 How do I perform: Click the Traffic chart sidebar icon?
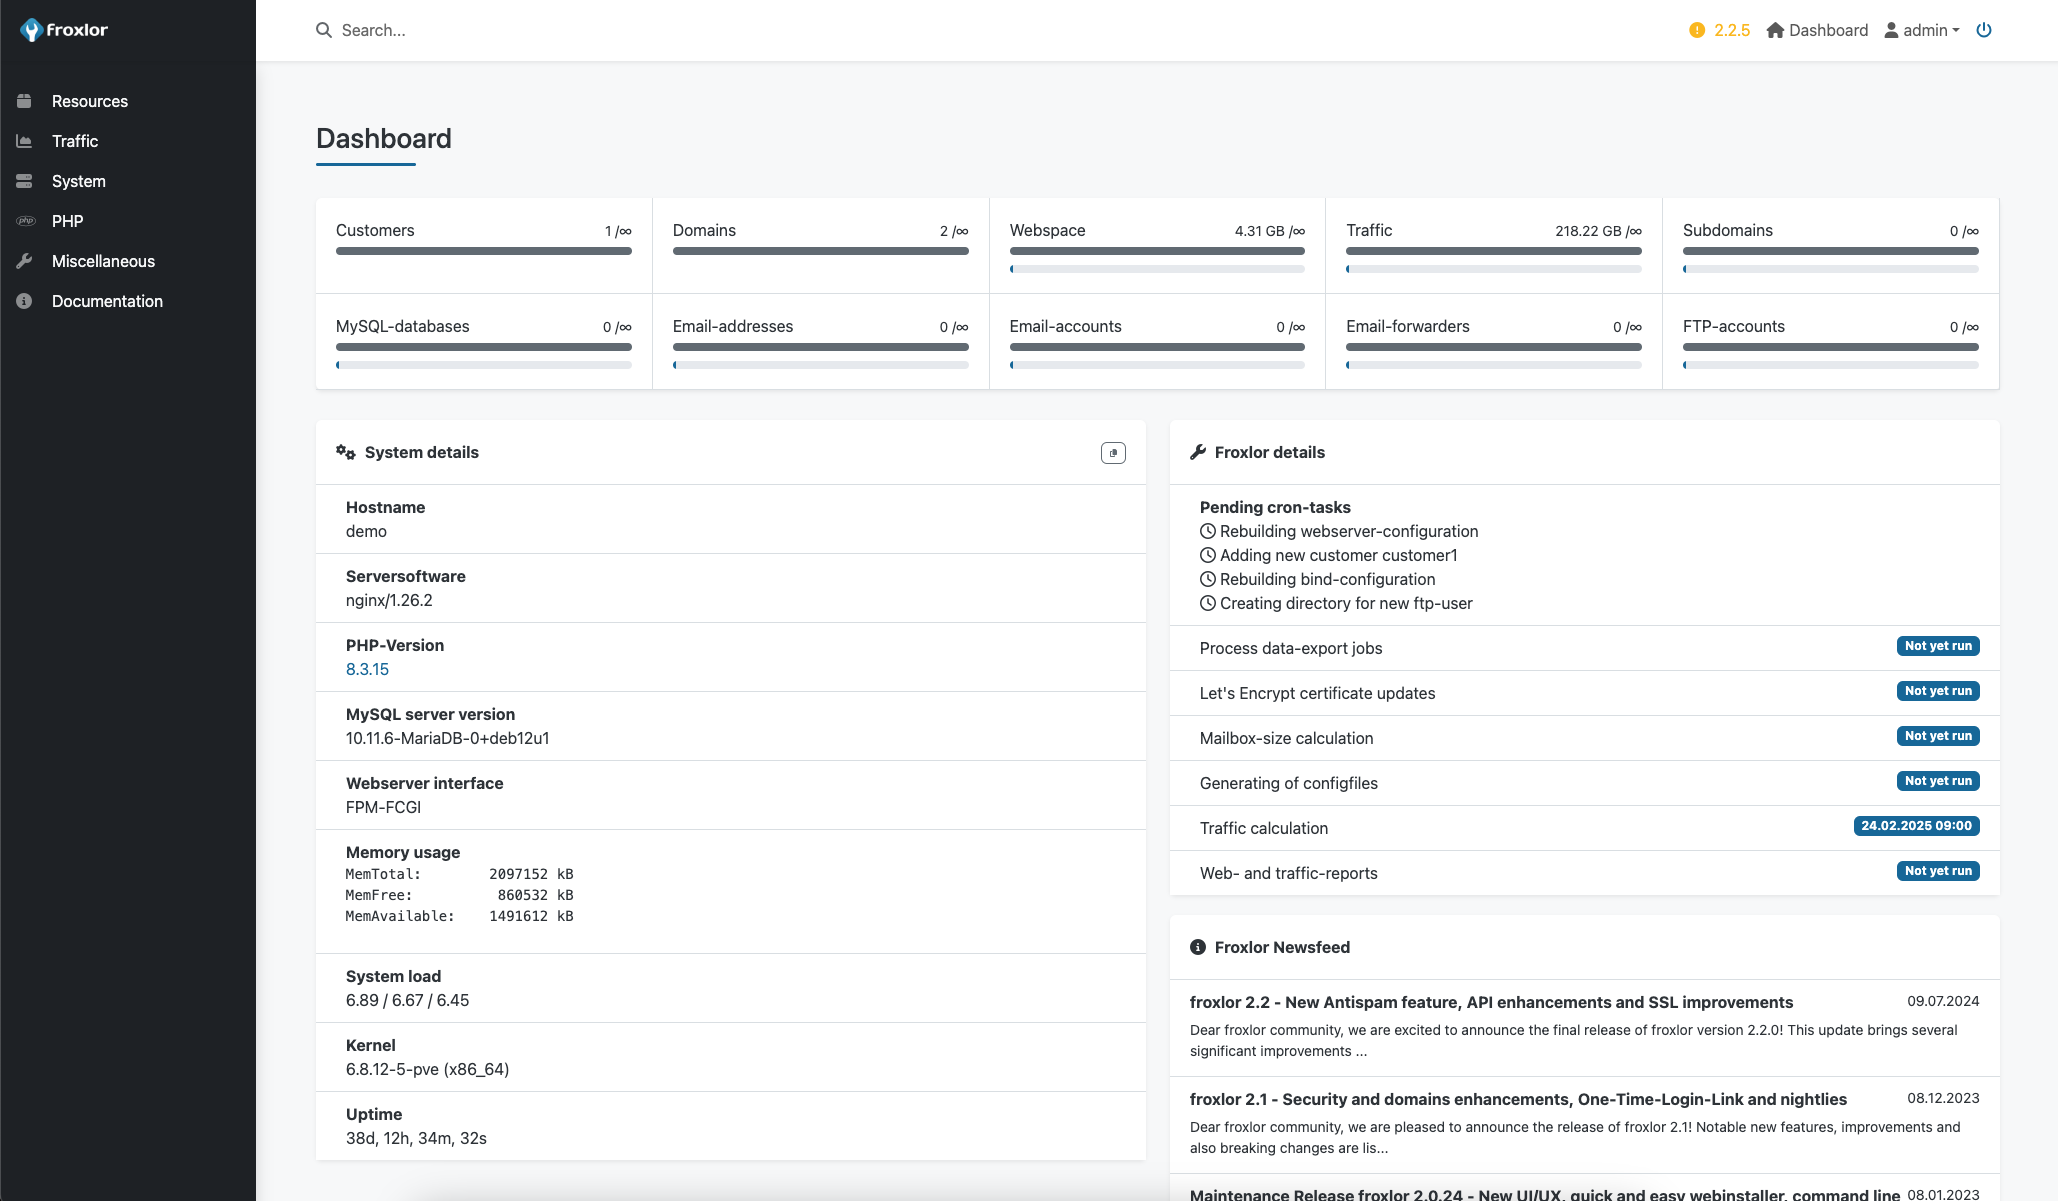(24, 141)
